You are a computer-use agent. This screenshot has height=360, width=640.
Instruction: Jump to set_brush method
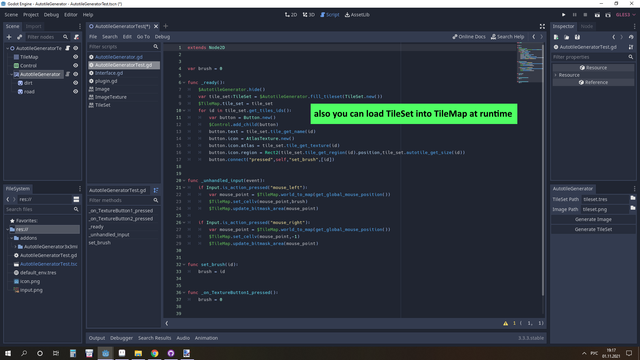[100, 243]
